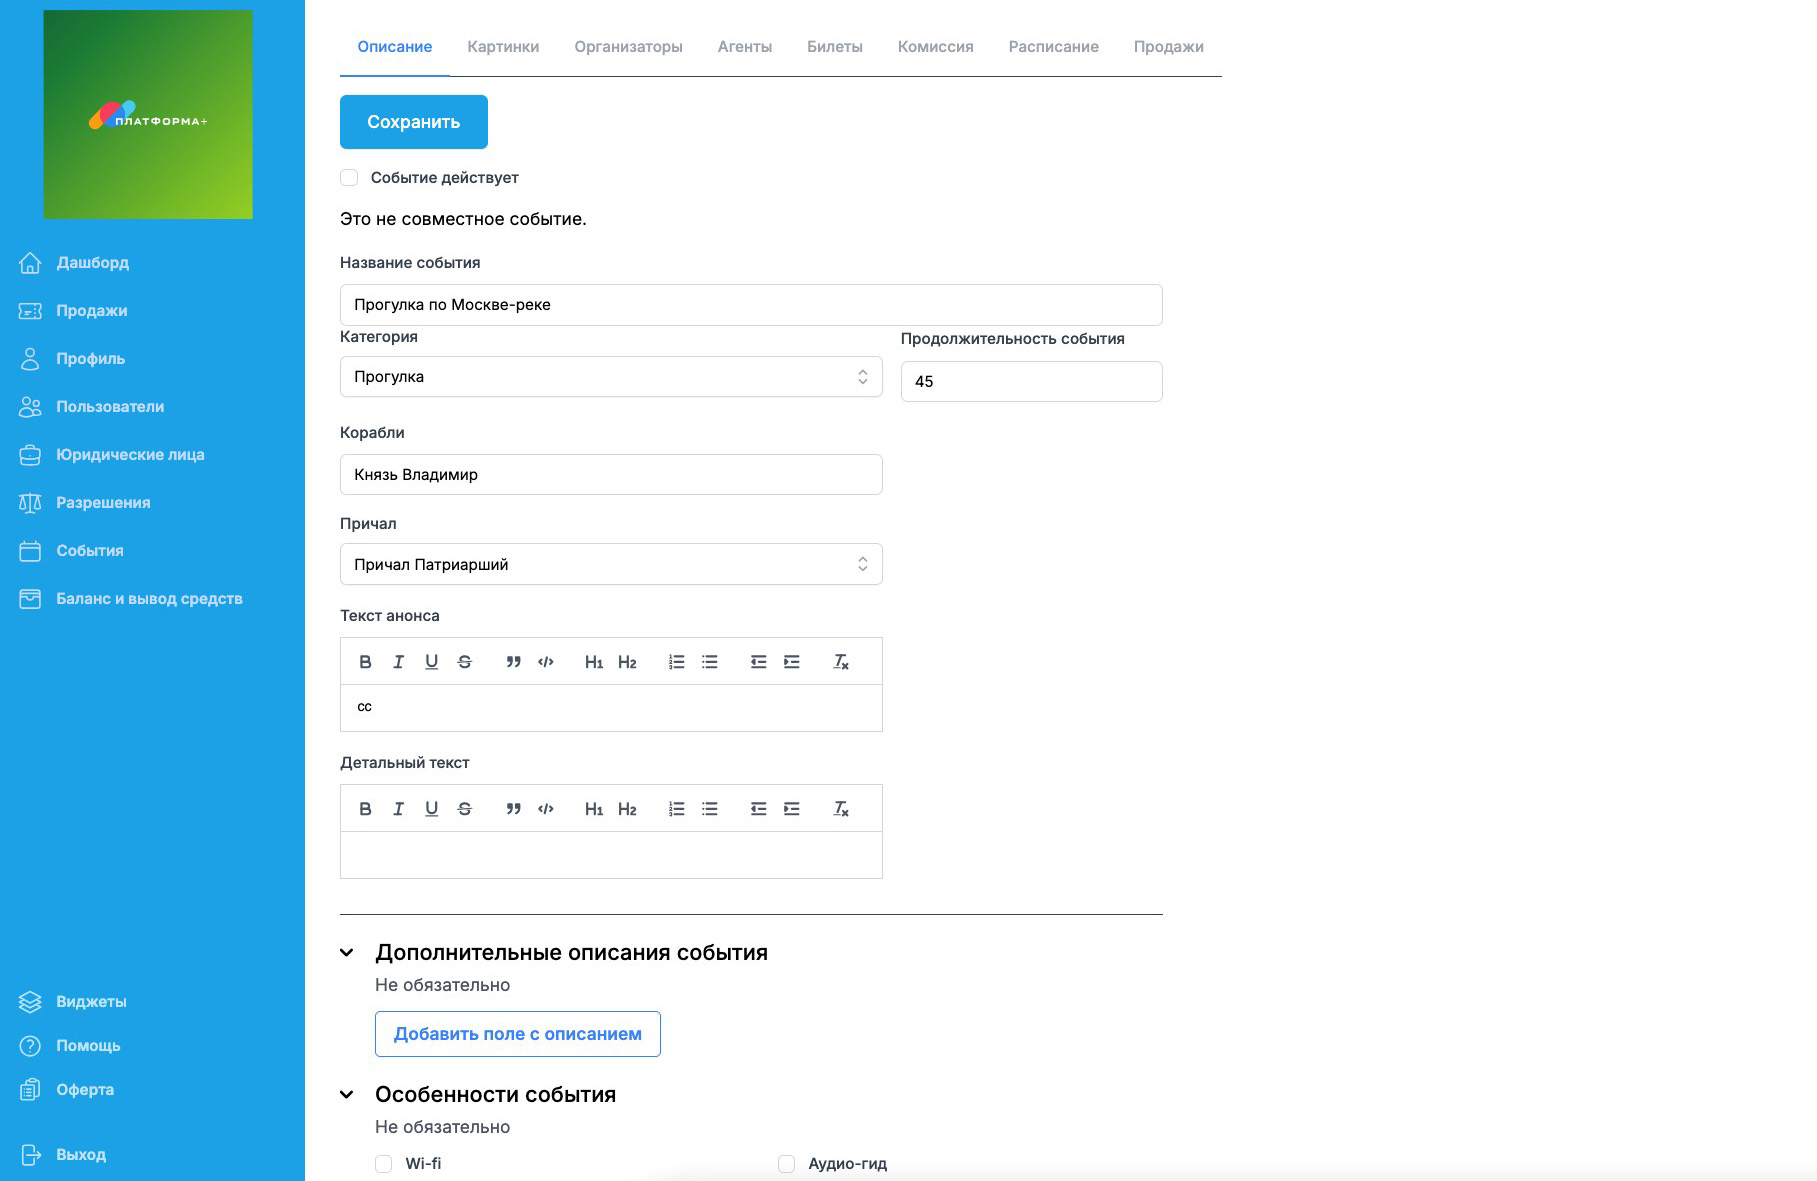Click the Дашборд home icon in sidebar
This screenshot has height=1181, width=1817.
coord(31,263)
